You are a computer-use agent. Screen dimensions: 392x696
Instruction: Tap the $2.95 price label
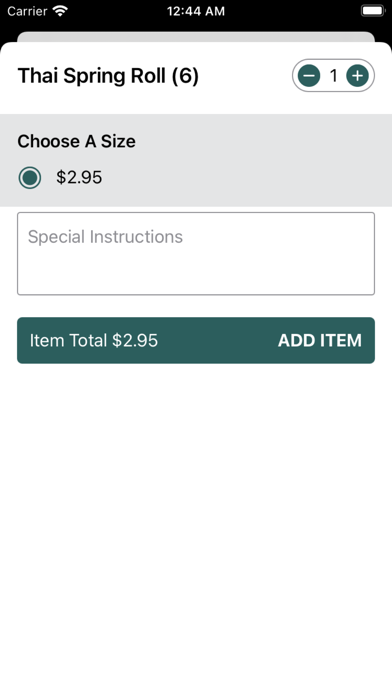[x=79, y=178]
